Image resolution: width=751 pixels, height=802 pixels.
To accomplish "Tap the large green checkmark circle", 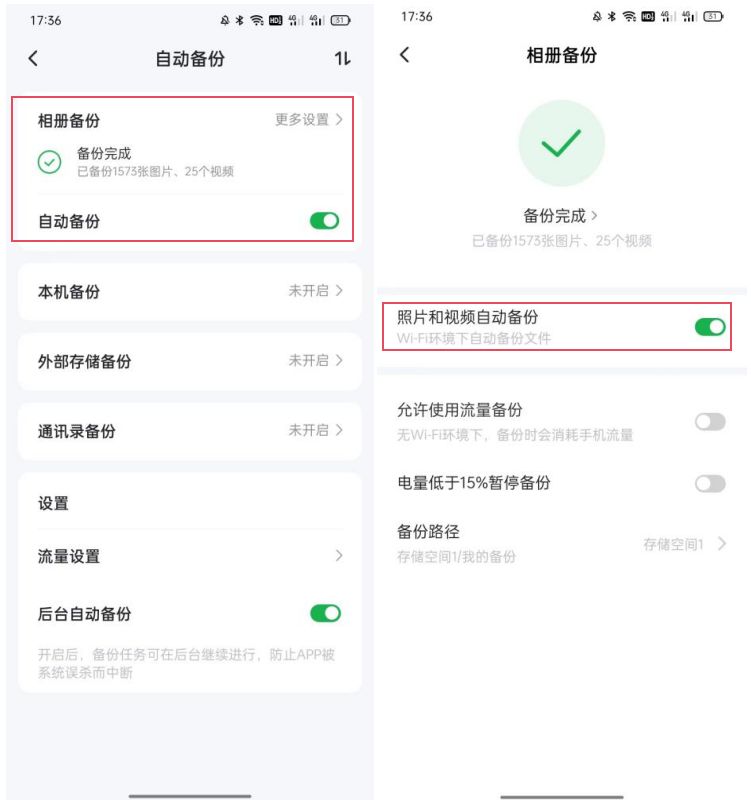I will point(561,143).
